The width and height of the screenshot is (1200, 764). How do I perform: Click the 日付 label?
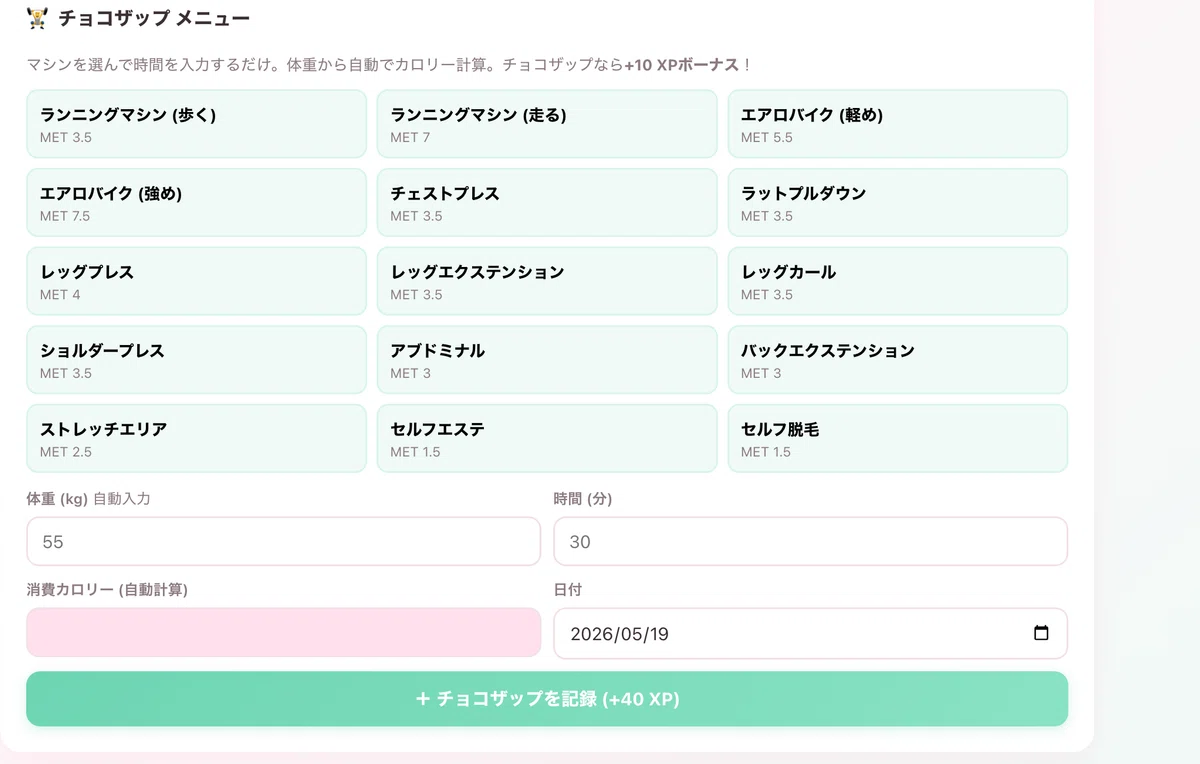pos(568,590)
